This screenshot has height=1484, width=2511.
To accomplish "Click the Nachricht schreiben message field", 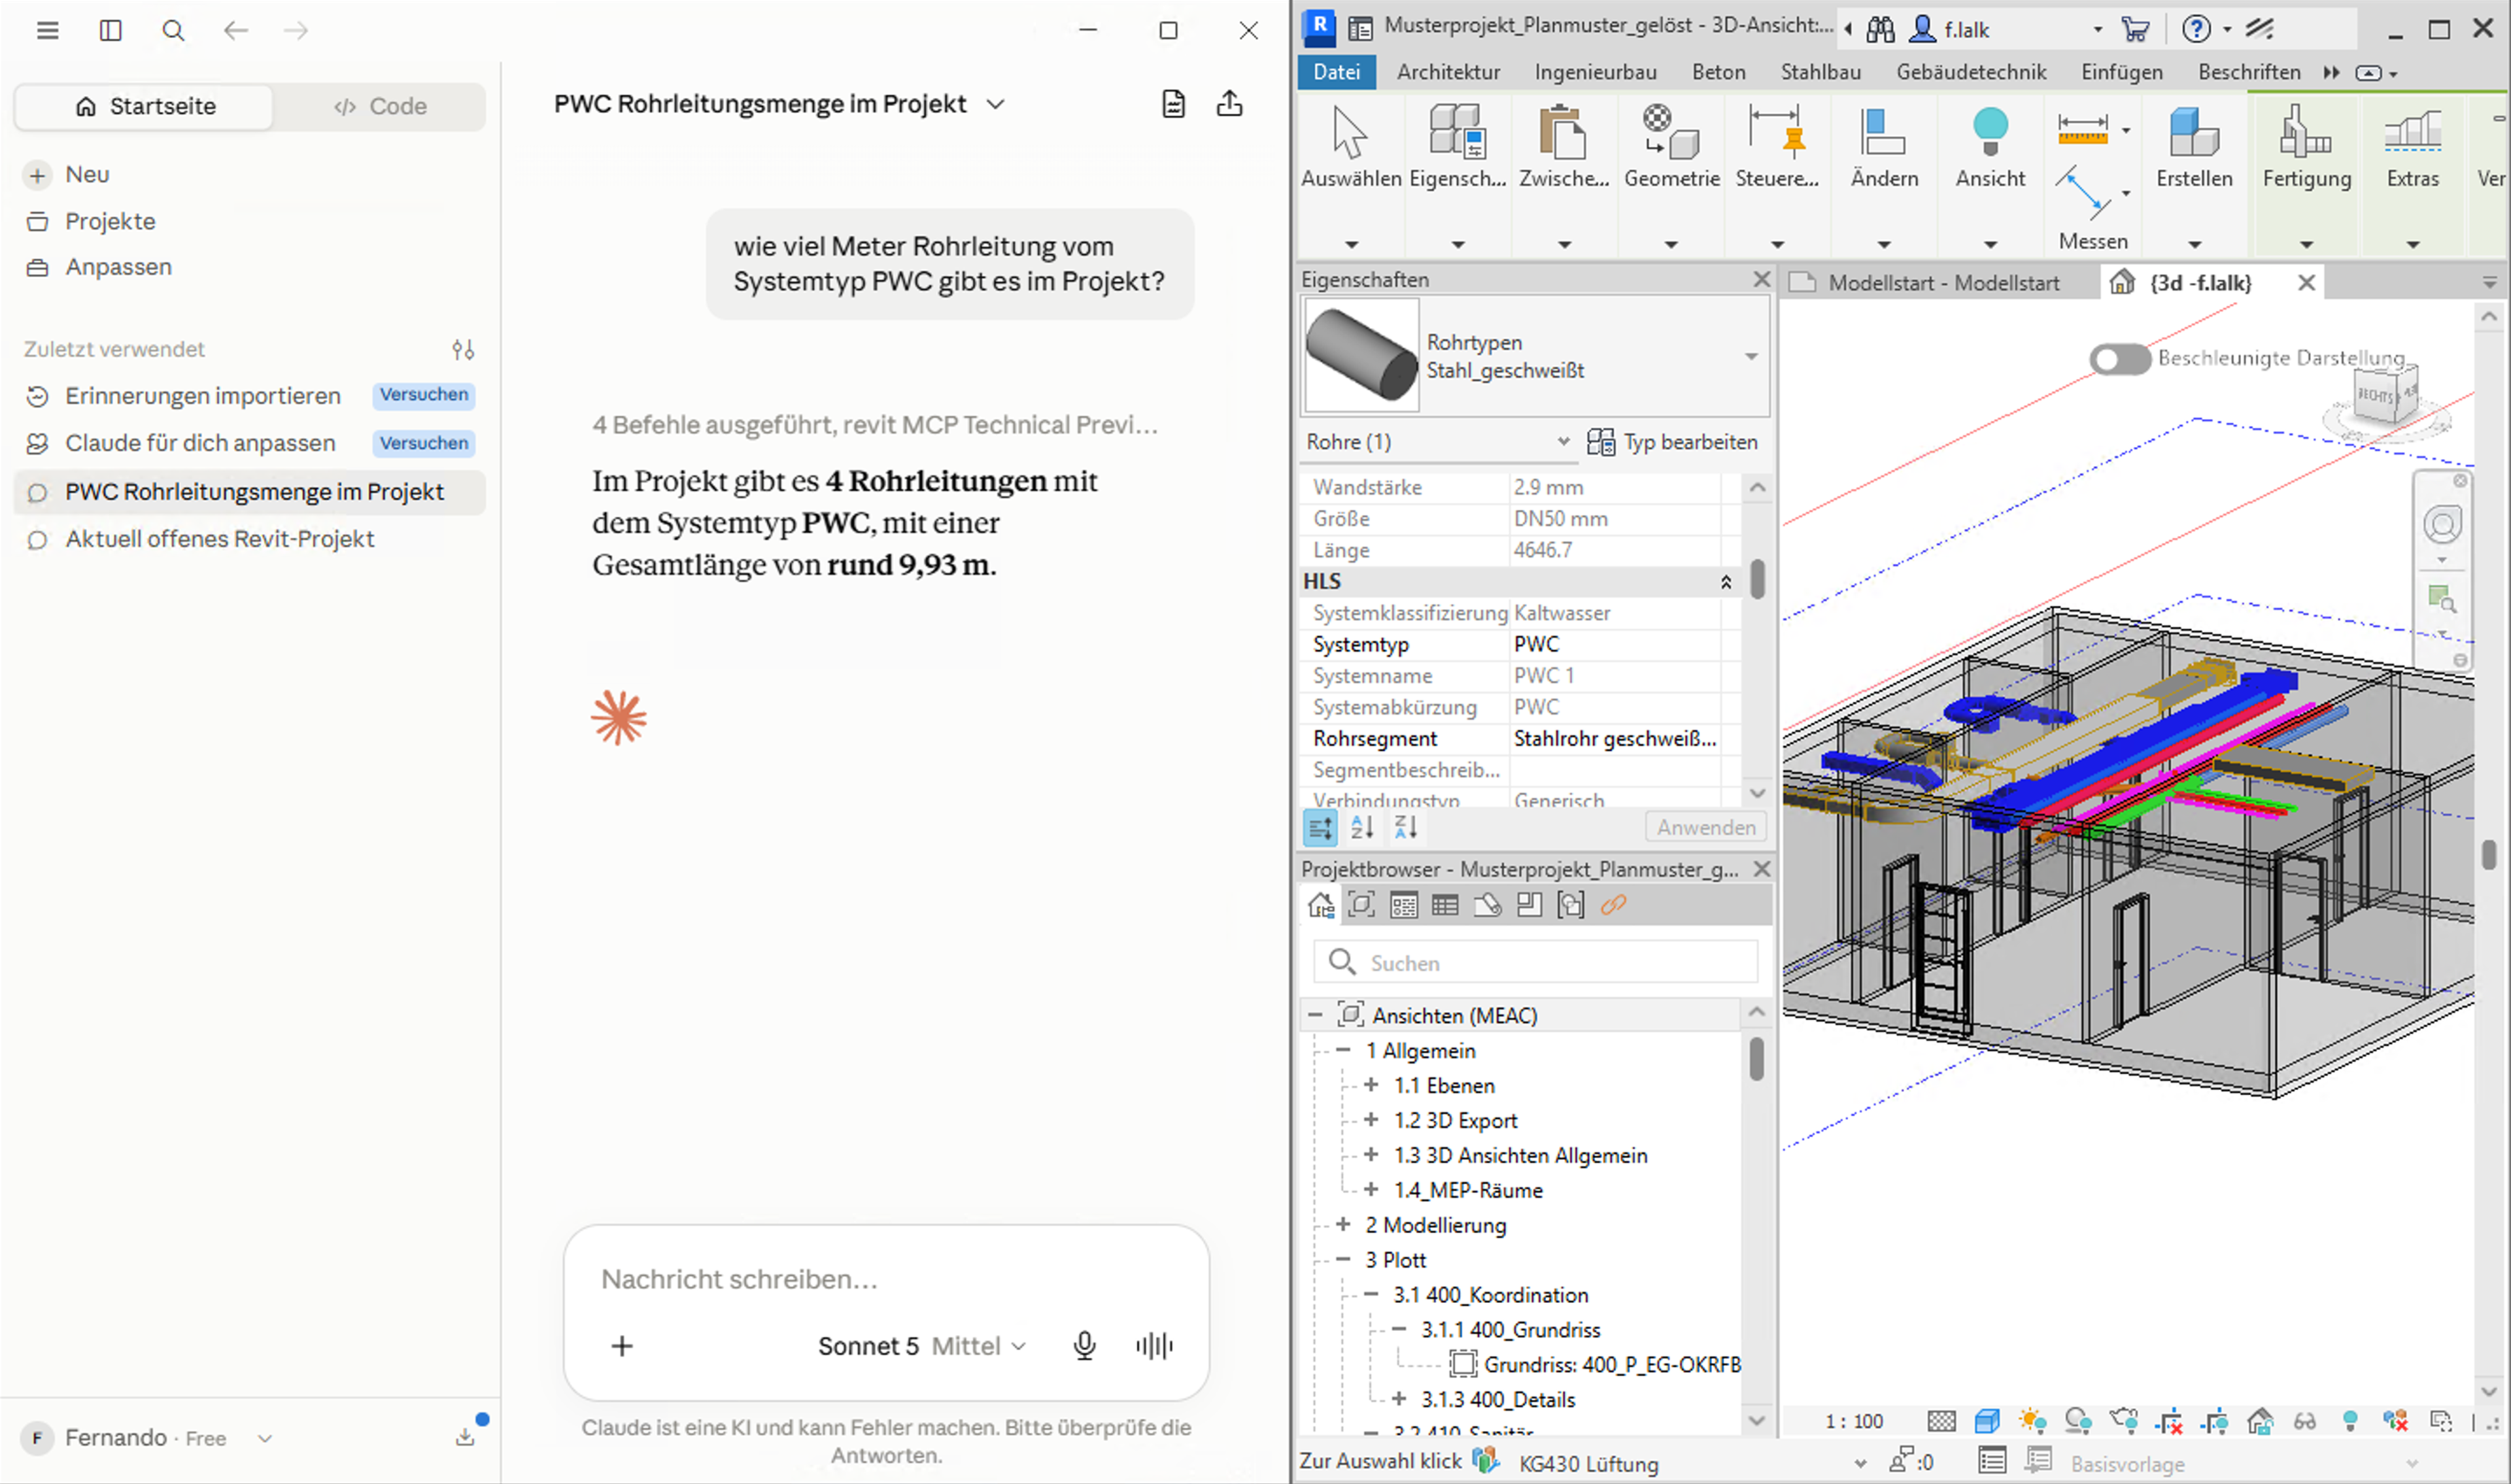I will pyautogui.click(x=886, y=1279).
